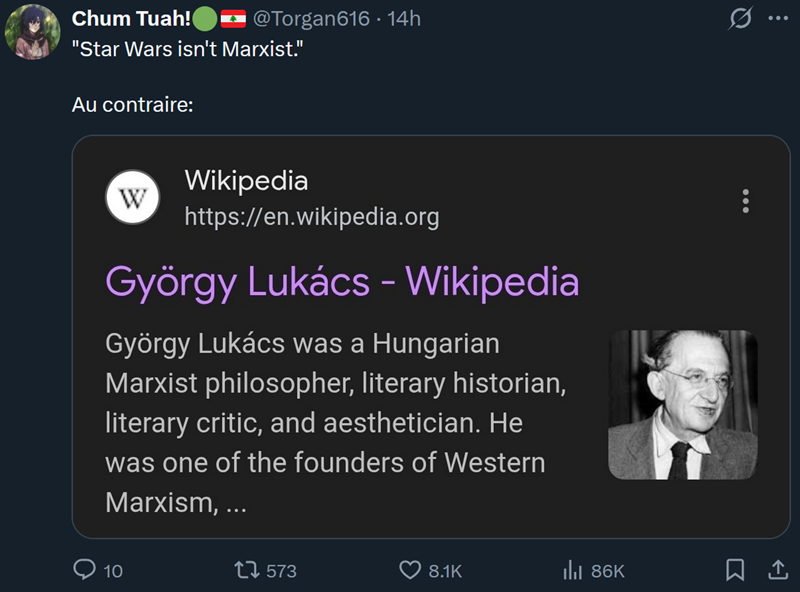This screenshot has height=592, width=800.
Task: Click the Wikipedia W logo icon
Action: coord(133,198)
